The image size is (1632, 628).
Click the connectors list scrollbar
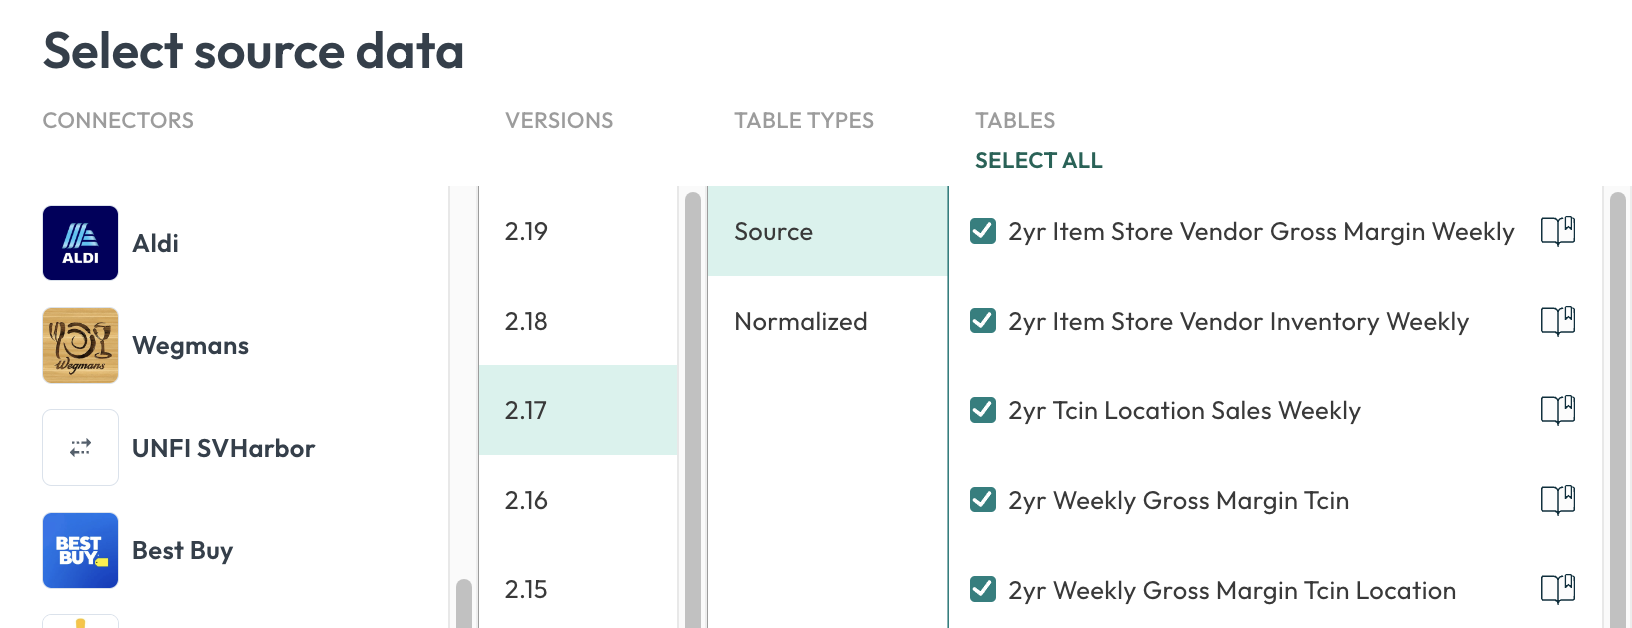click(463, 603)
